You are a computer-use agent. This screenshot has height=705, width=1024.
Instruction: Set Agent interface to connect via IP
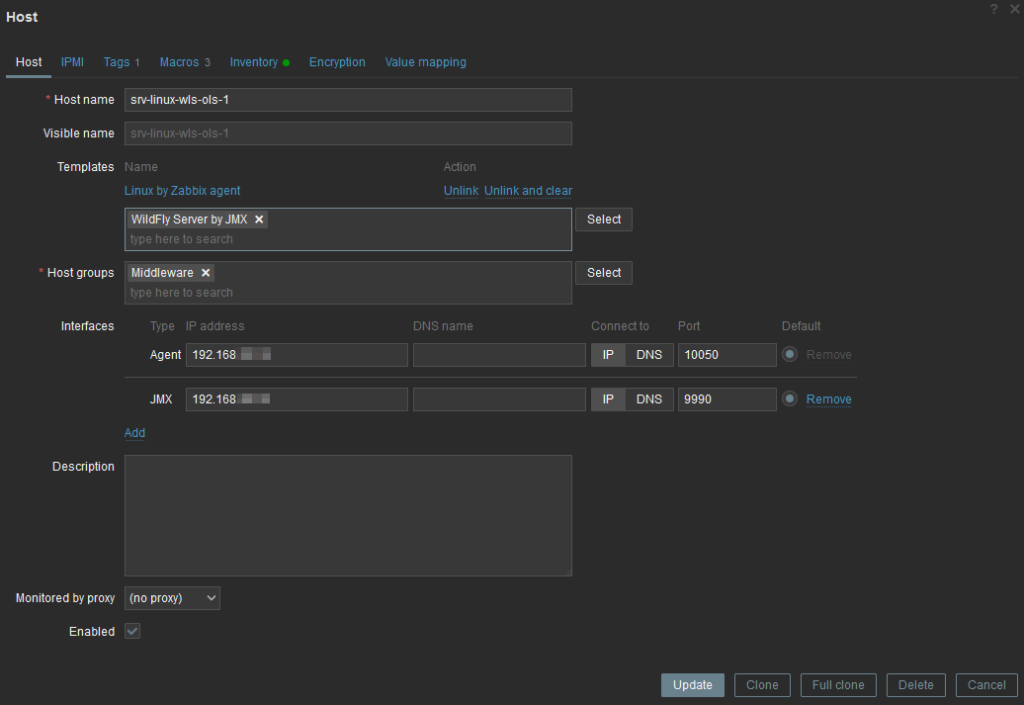pos(608,355)
